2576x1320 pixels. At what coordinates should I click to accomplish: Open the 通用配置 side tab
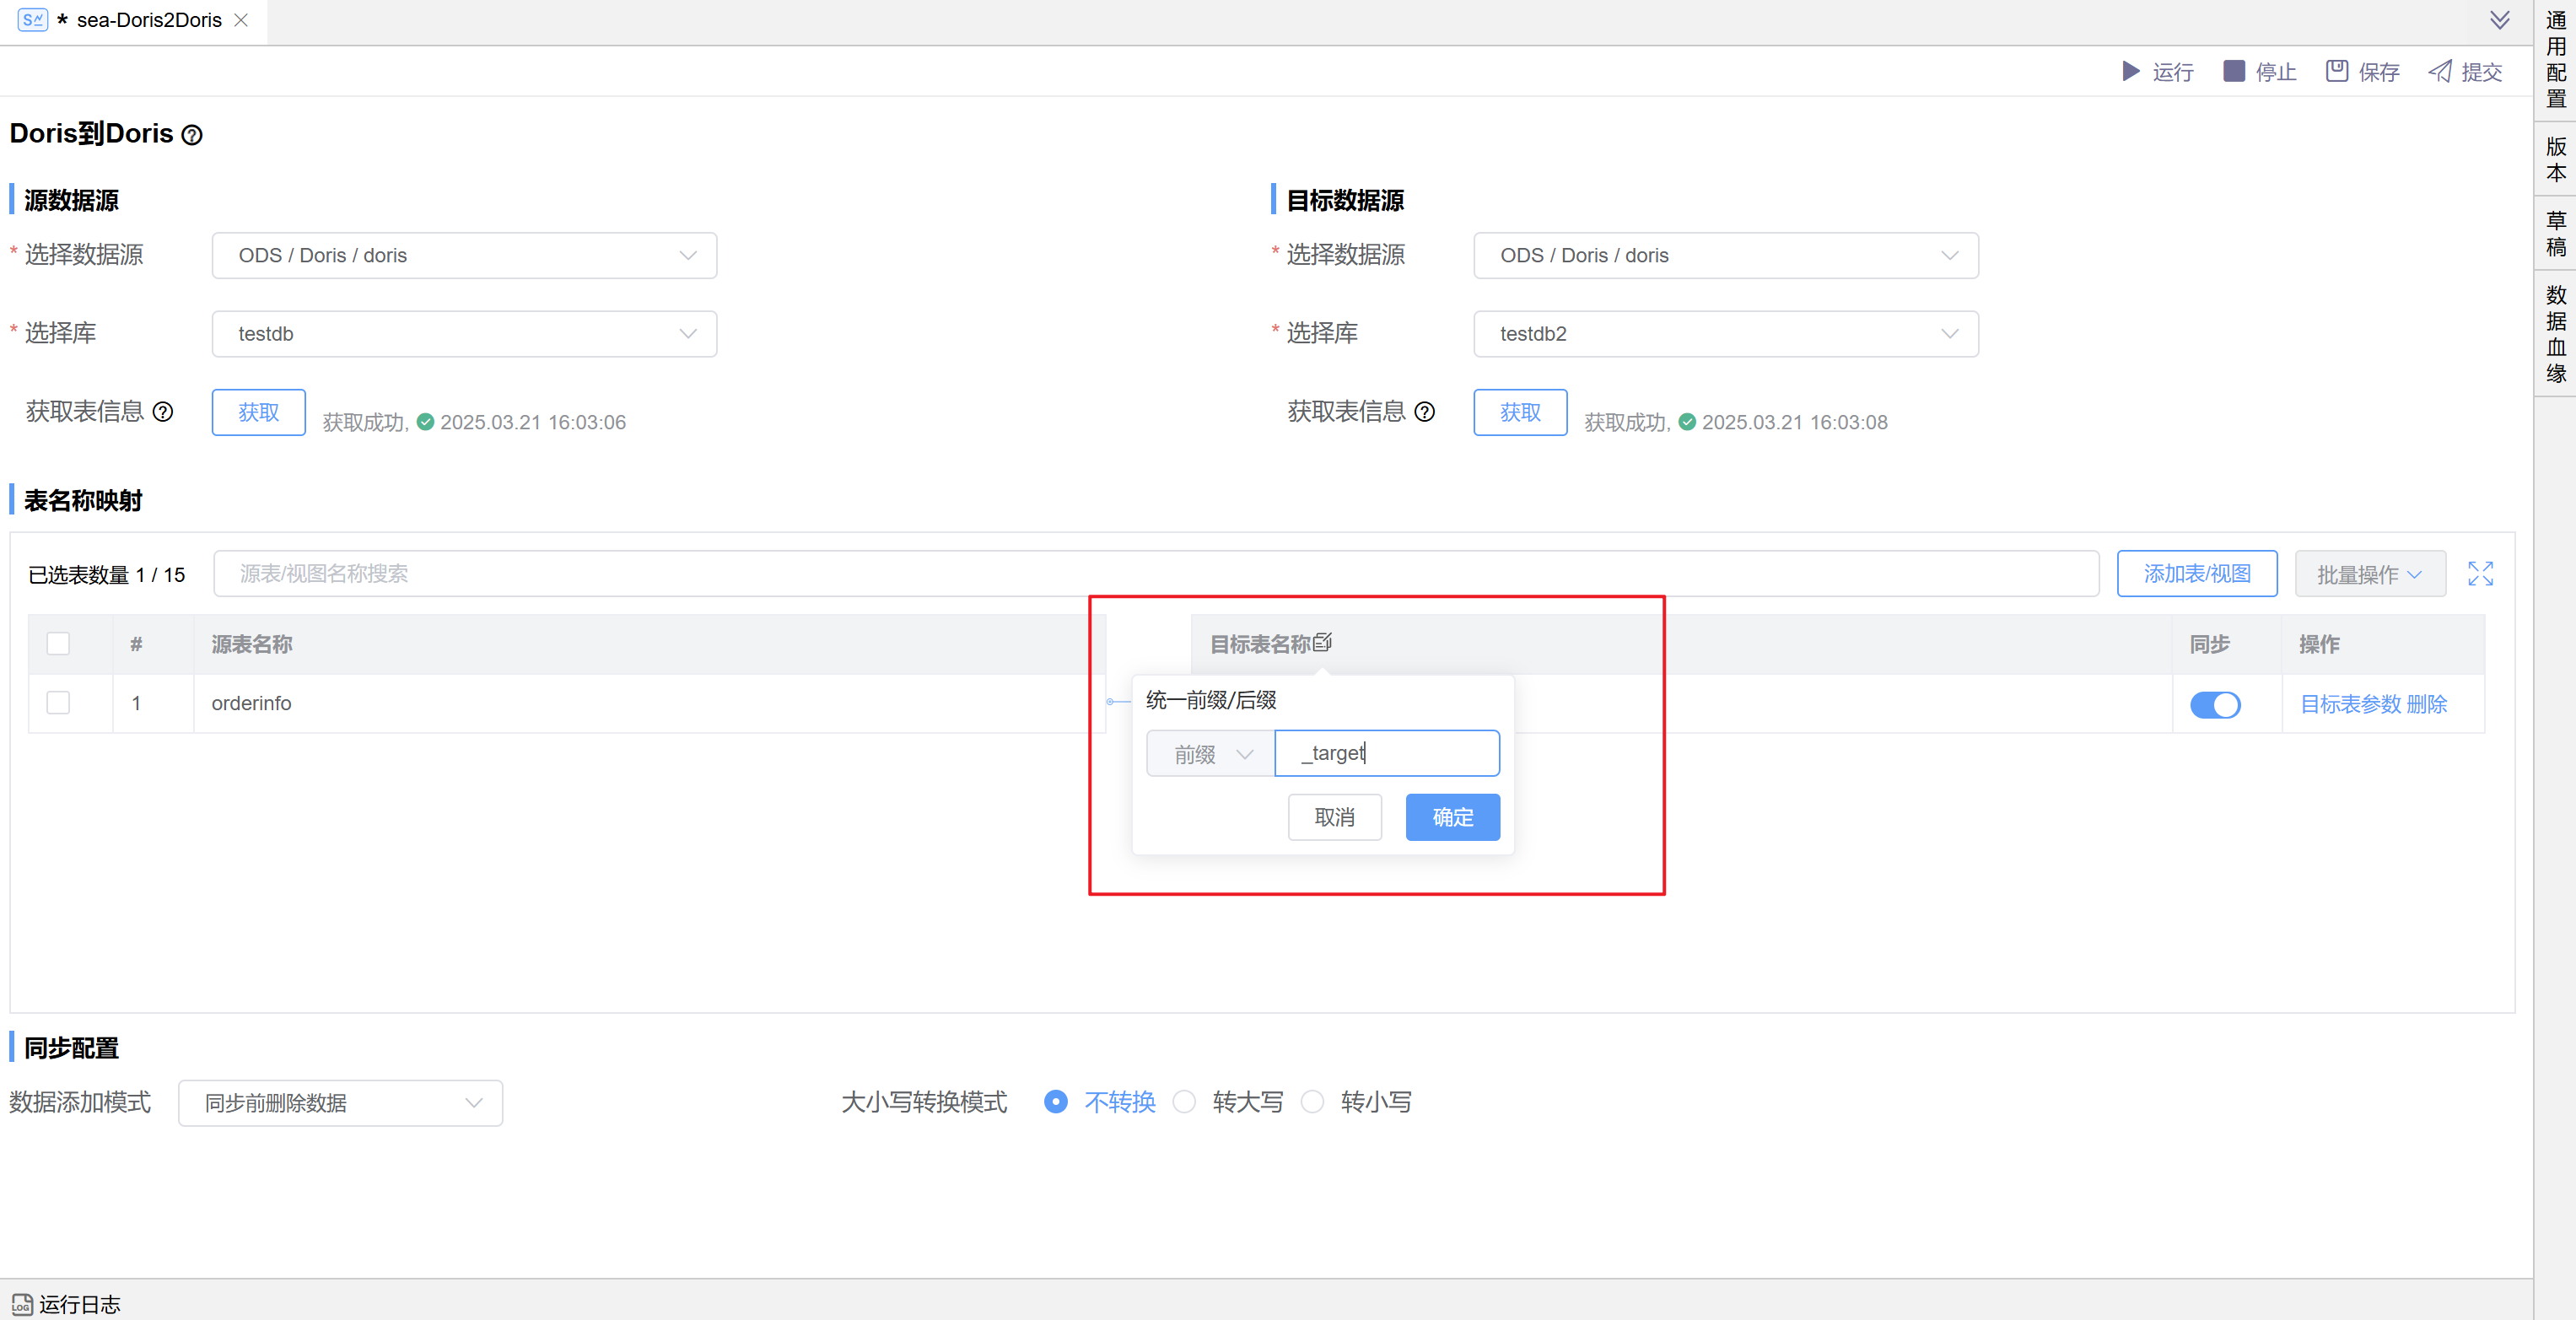pyautogui.click(x=2556, y=60)
